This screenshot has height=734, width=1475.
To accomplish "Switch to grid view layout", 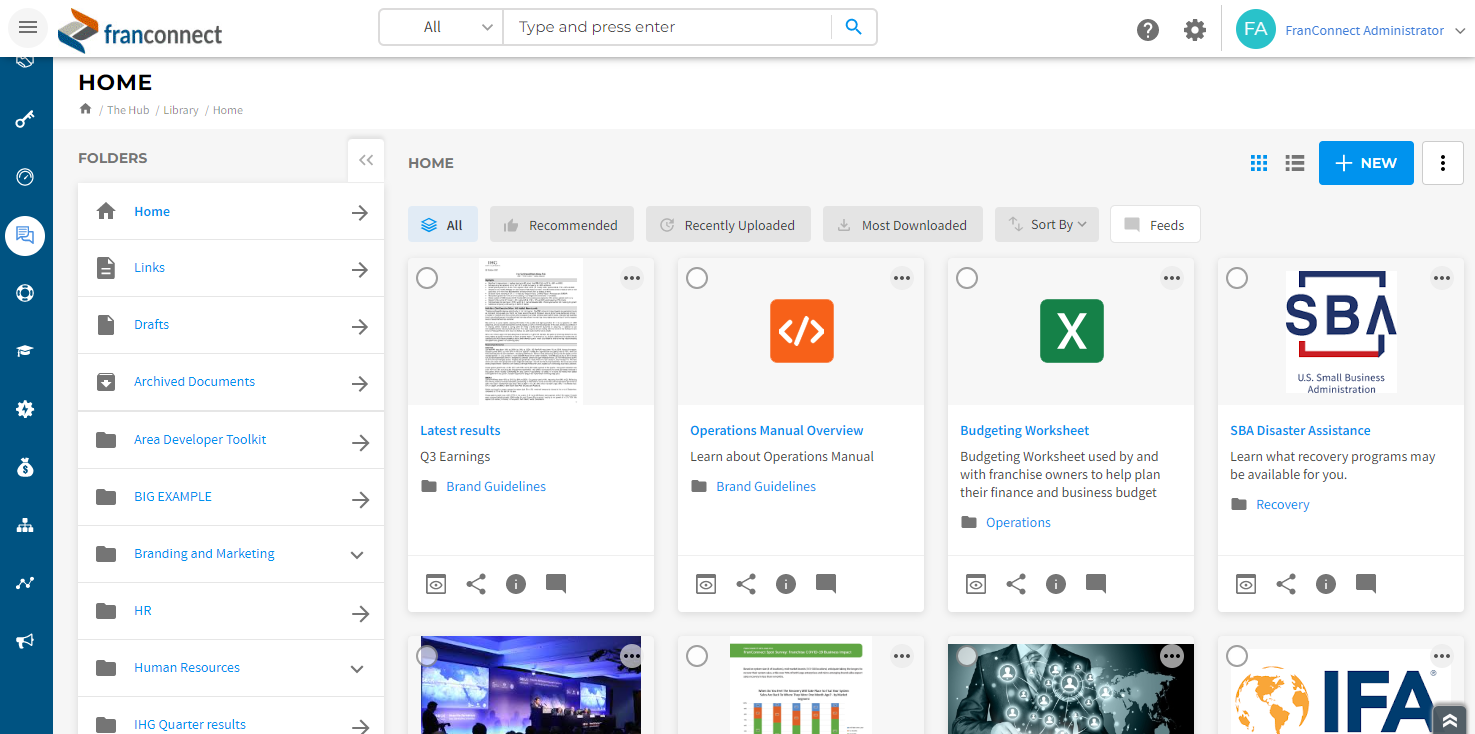I will coord(1259,163).
